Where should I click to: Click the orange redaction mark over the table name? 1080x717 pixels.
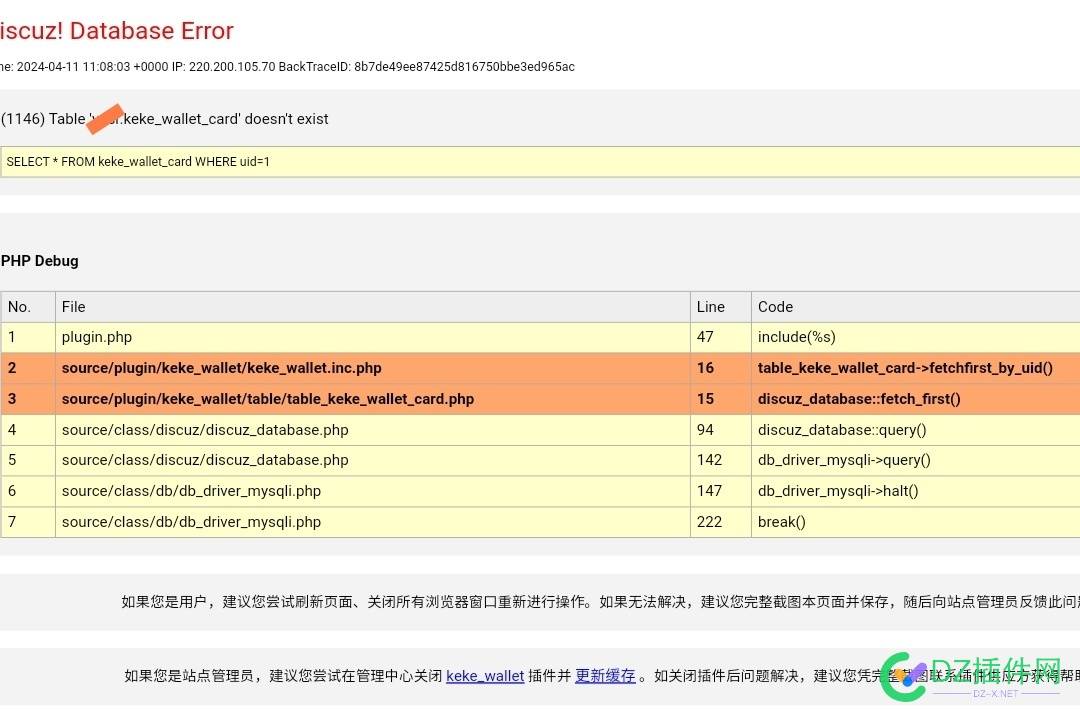tap(105, 118)
